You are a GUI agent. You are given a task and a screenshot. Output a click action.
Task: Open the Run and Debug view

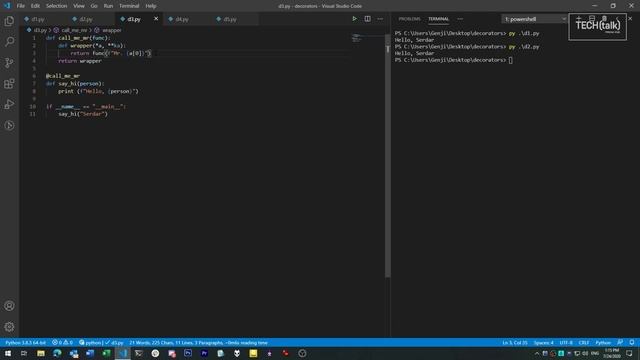click(9, 104)
